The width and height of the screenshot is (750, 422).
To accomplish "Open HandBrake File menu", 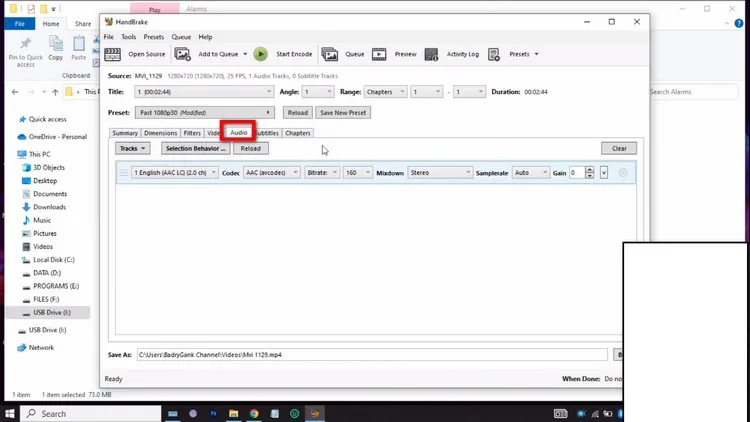I will pyautogui.click(x=109, y=37).
